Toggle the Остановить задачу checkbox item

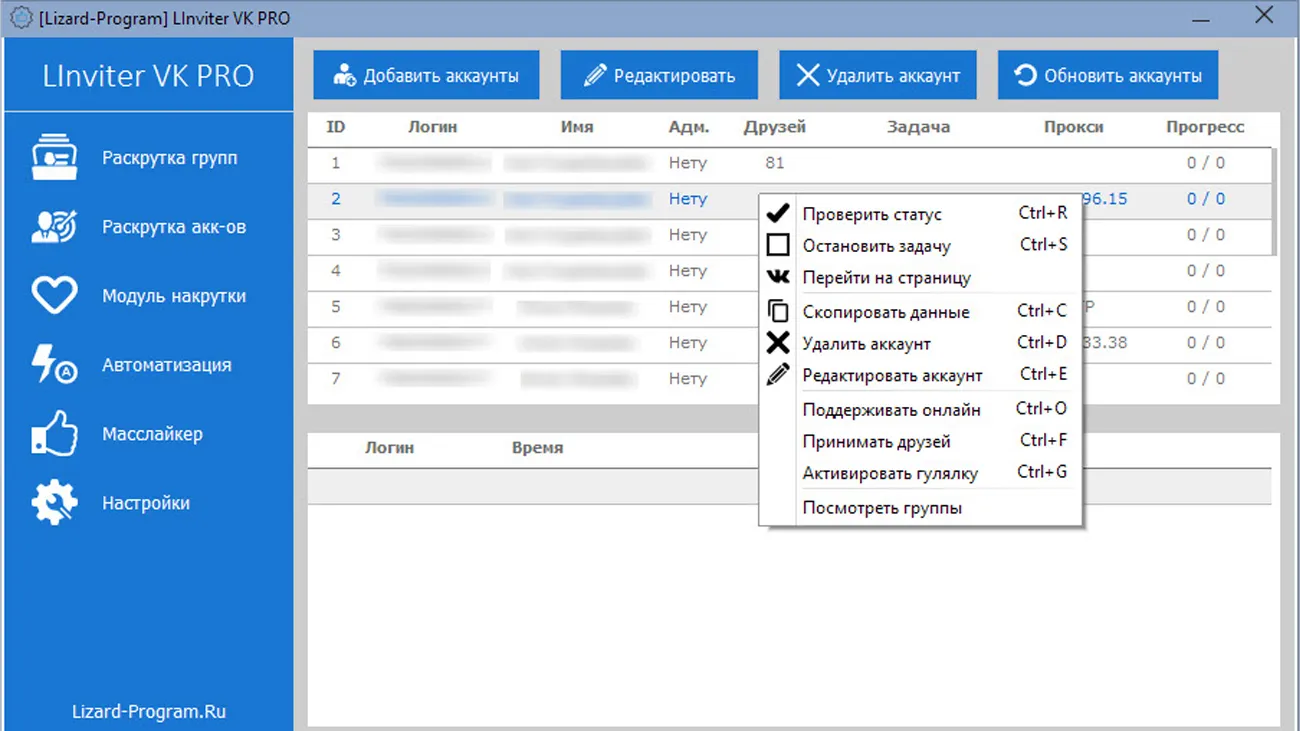pos(778,246)
